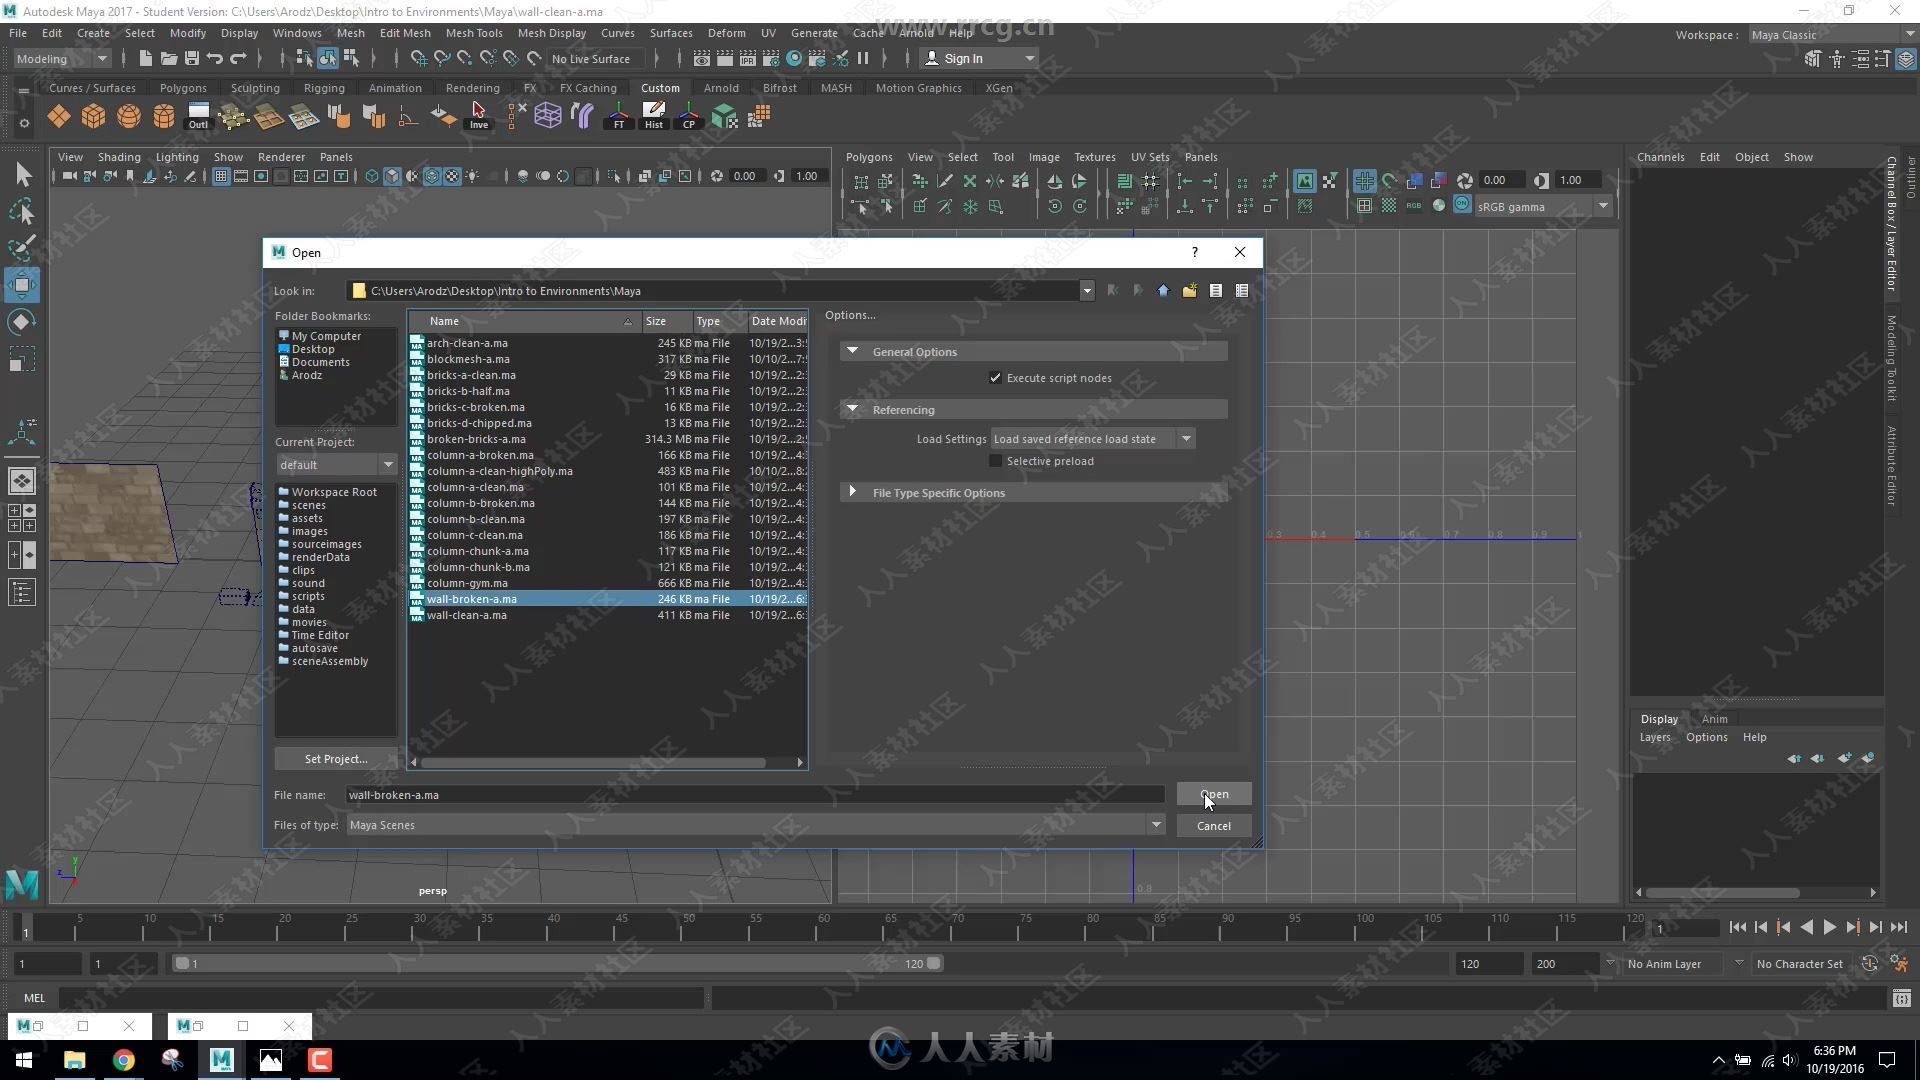Screen dimensions: 1920x1080
Task: Select wall-clean-a.ma file in list
Action: click(x=467, y=615)
